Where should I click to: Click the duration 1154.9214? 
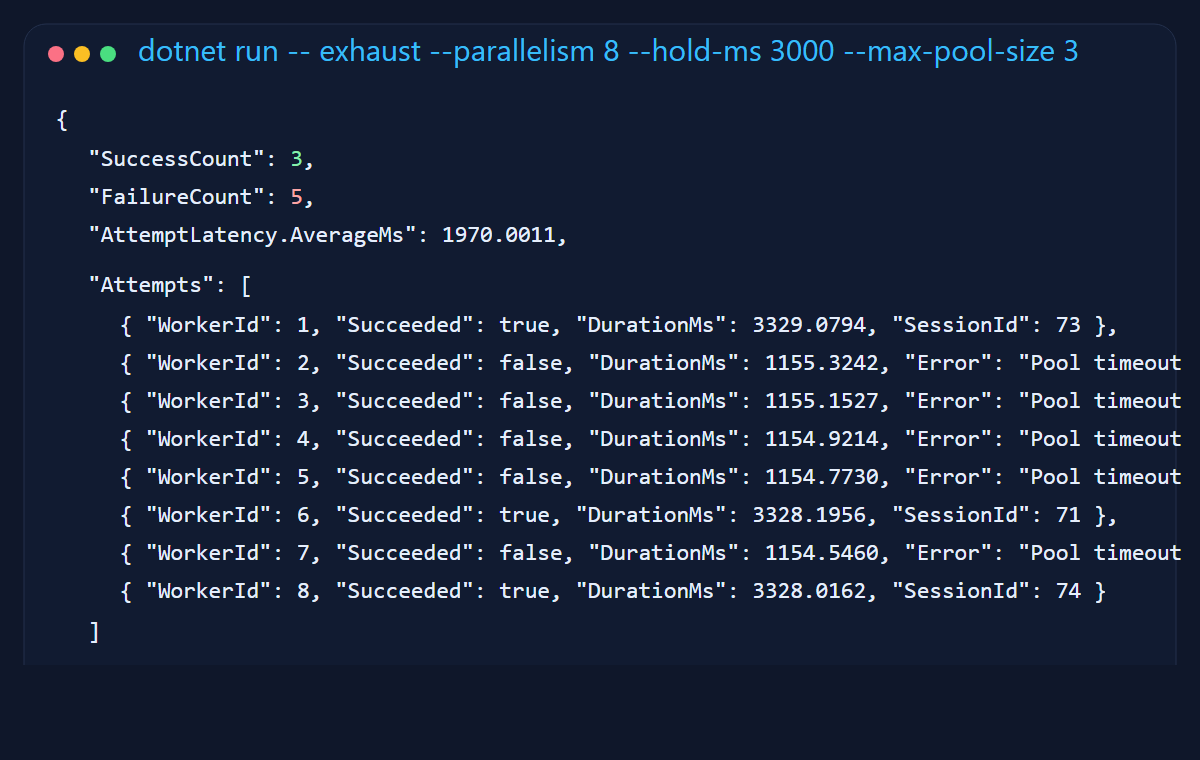[823, 439]
